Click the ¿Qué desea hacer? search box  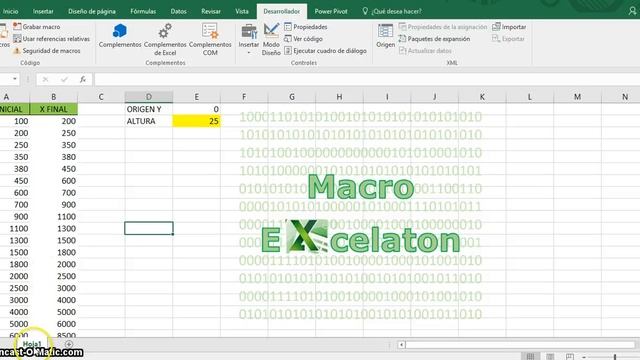[392, 11]
